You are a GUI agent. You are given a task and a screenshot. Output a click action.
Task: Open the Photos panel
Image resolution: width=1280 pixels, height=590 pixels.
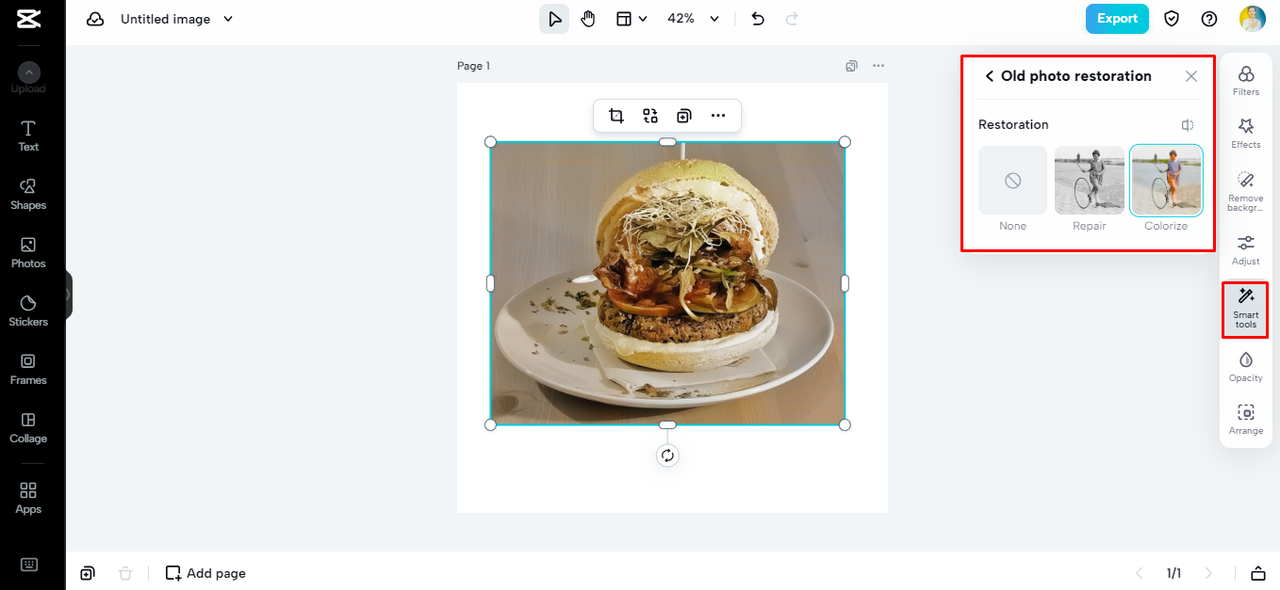[28, 253]
